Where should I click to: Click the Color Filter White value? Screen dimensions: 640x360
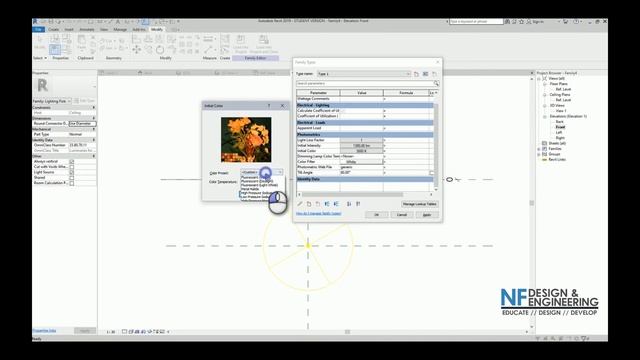click(362, 162)
